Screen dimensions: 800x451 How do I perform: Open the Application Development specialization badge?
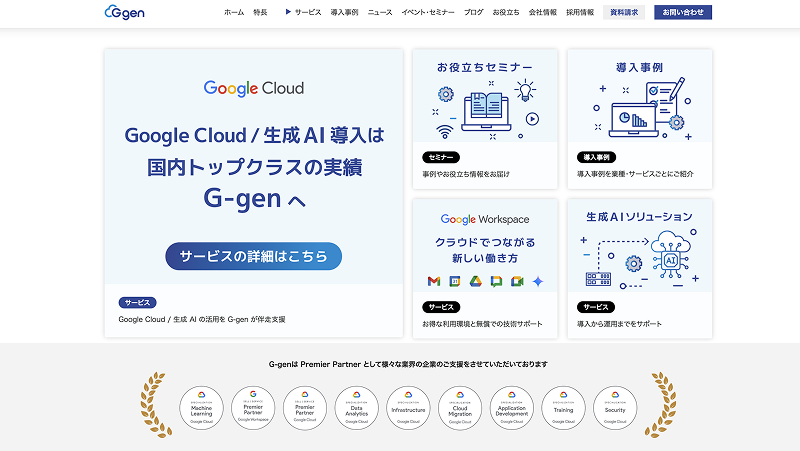pos(512,408)
